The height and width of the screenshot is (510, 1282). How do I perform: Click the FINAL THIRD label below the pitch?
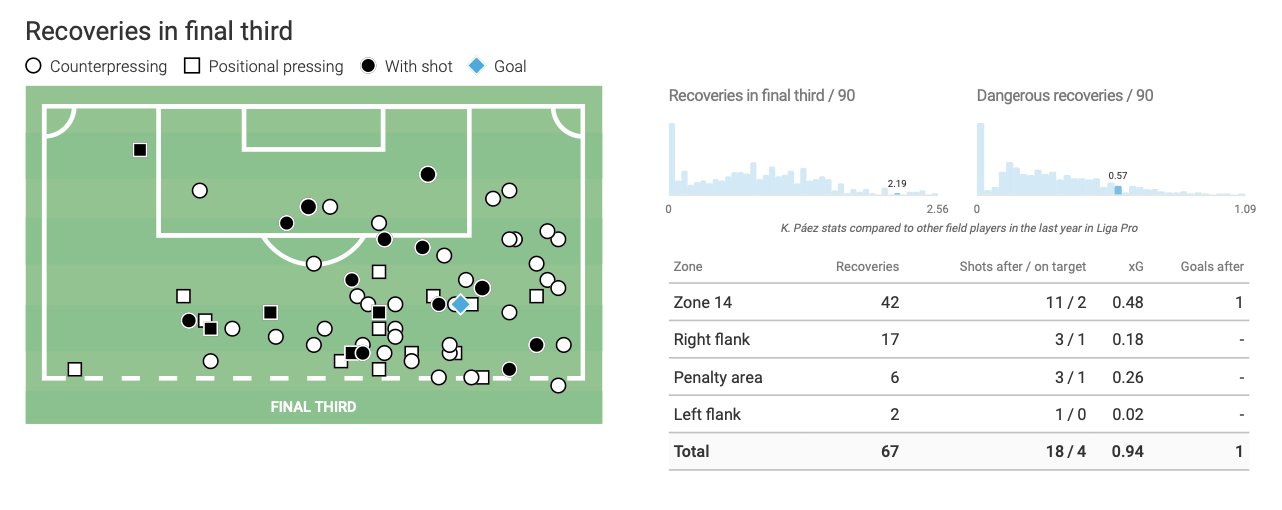(x=313, y=407)
